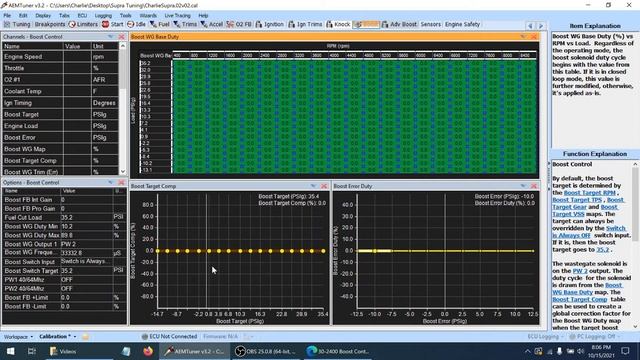640x360 pixels.
Task: Switch to the Breakpoints tab
Action: tap(49, 24)
